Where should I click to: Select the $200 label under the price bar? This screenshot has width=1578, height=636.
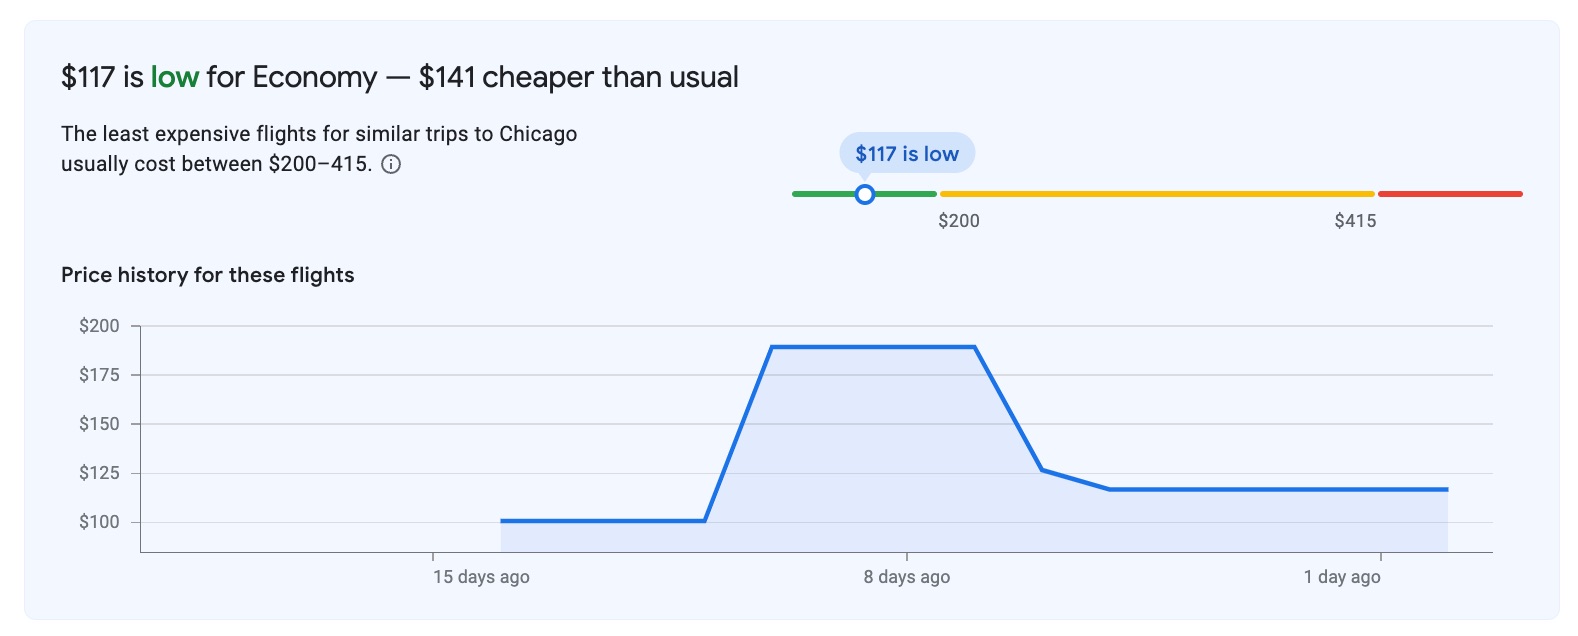[958, 221]
